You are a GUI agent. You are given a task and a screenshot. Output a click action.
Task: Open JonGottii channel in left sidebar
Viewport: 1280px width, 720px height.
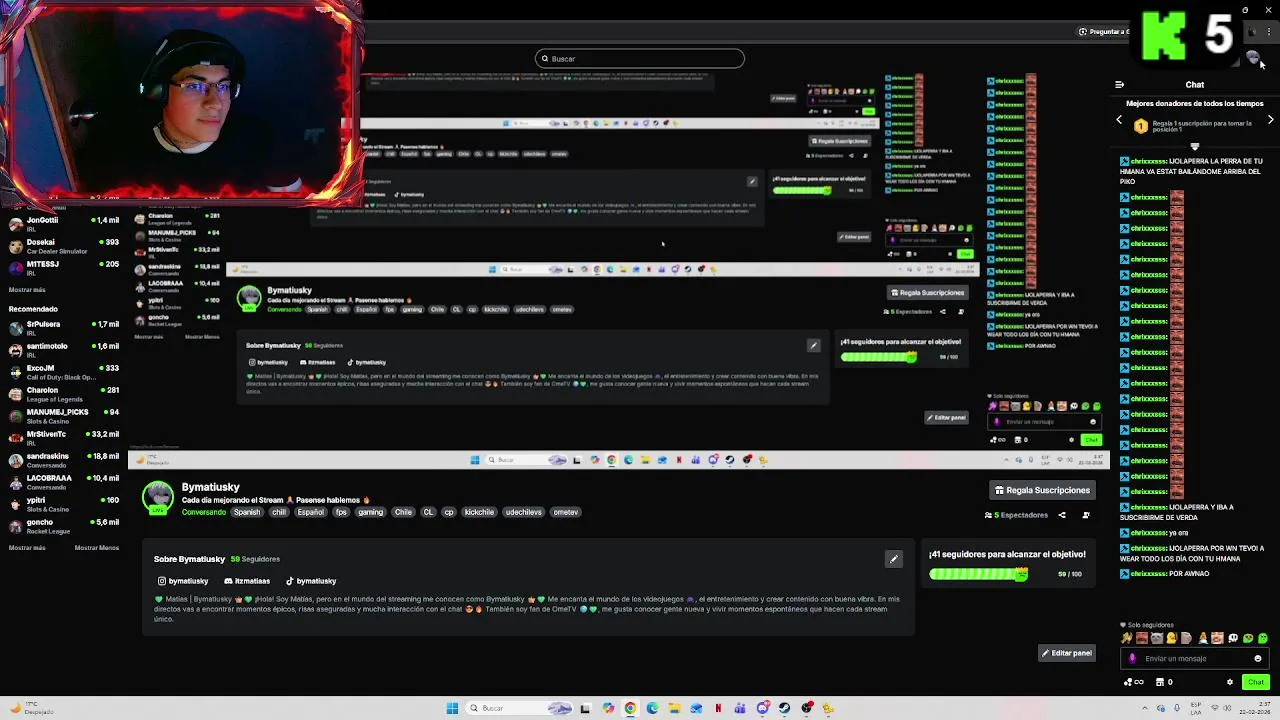tap(62, 223)
